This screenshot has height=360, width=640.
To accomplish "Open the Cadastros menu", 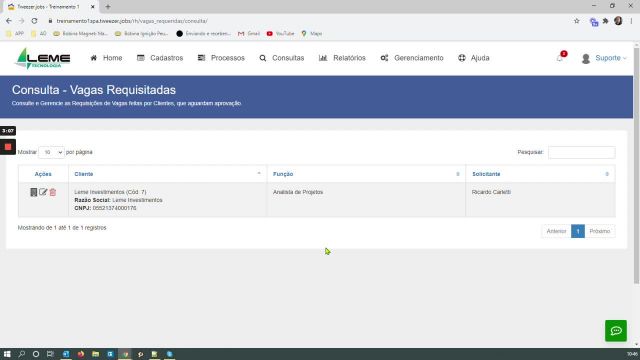I will [160, 58].
